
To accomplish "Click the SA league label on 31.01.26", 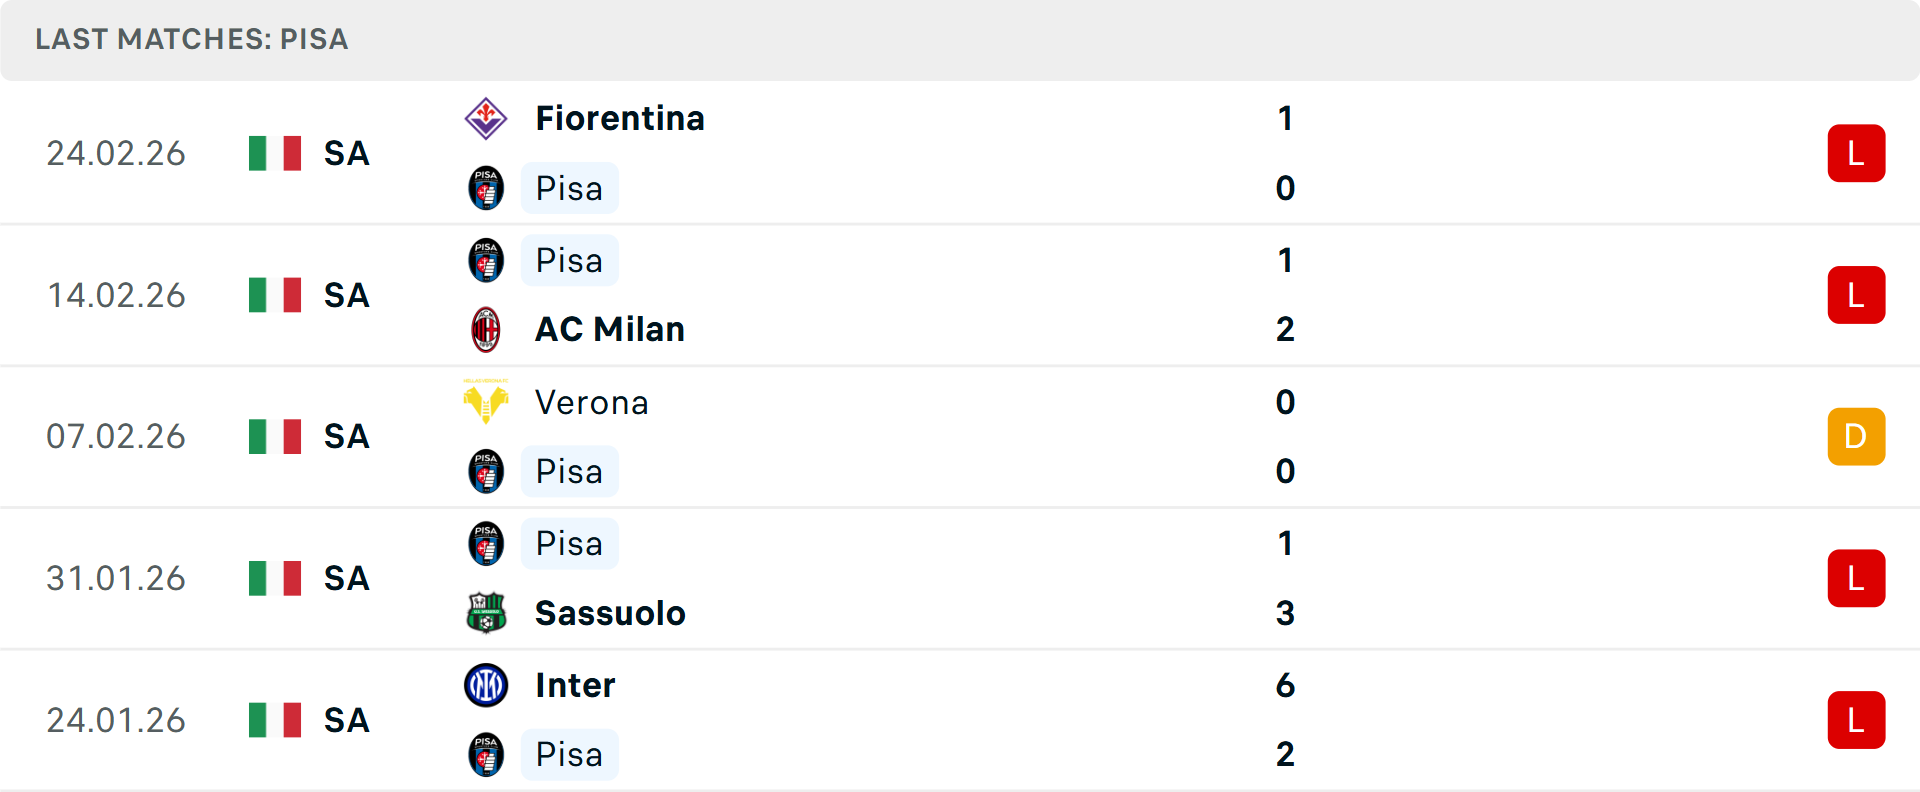I will coord(347,578).
